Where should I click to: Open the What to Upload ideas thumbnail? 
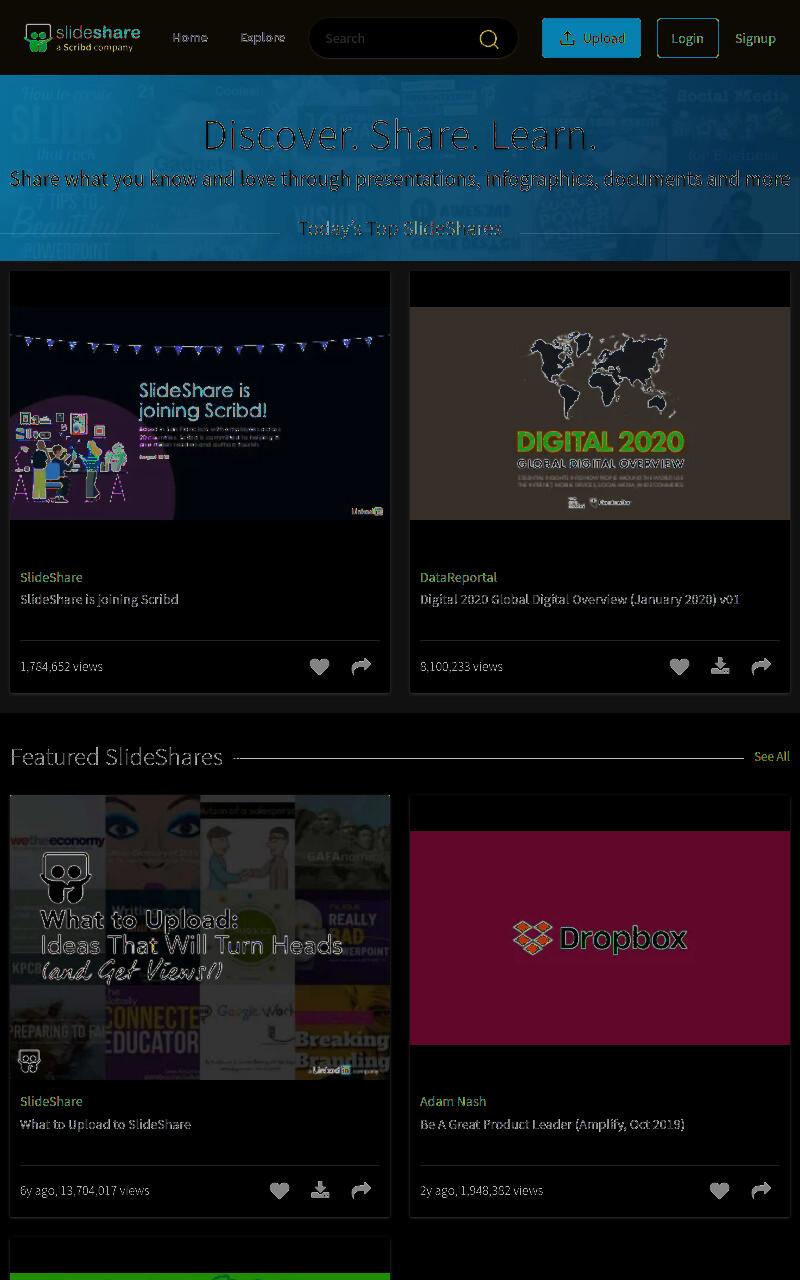pyautogui.click(x=200, y=937)
